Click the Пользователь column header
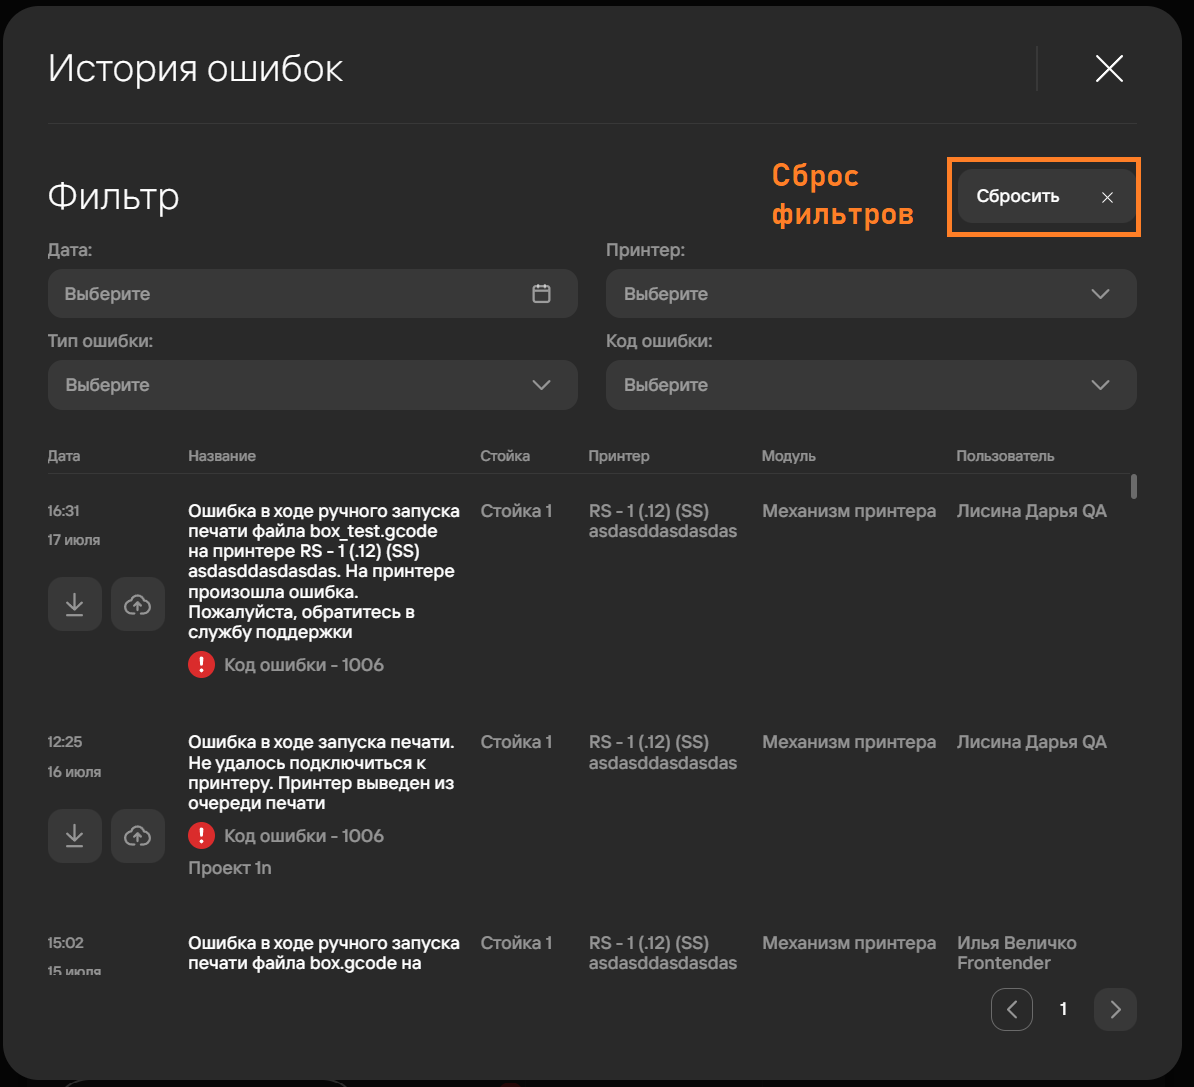 coord(1005,456)
